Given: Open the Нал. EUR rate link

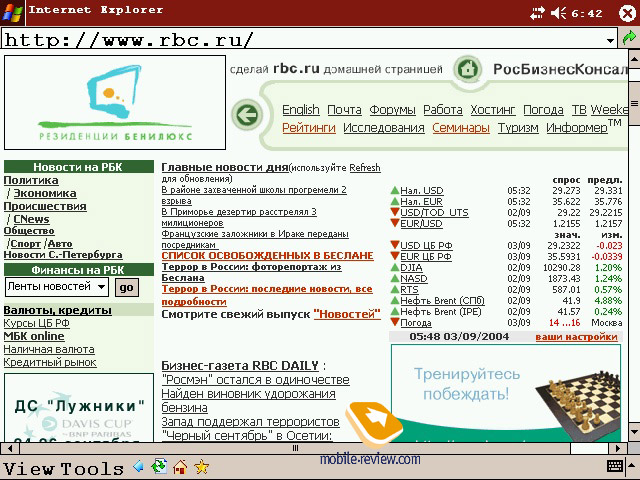Looking at the screenshot, I should click(x=421, y=202).
